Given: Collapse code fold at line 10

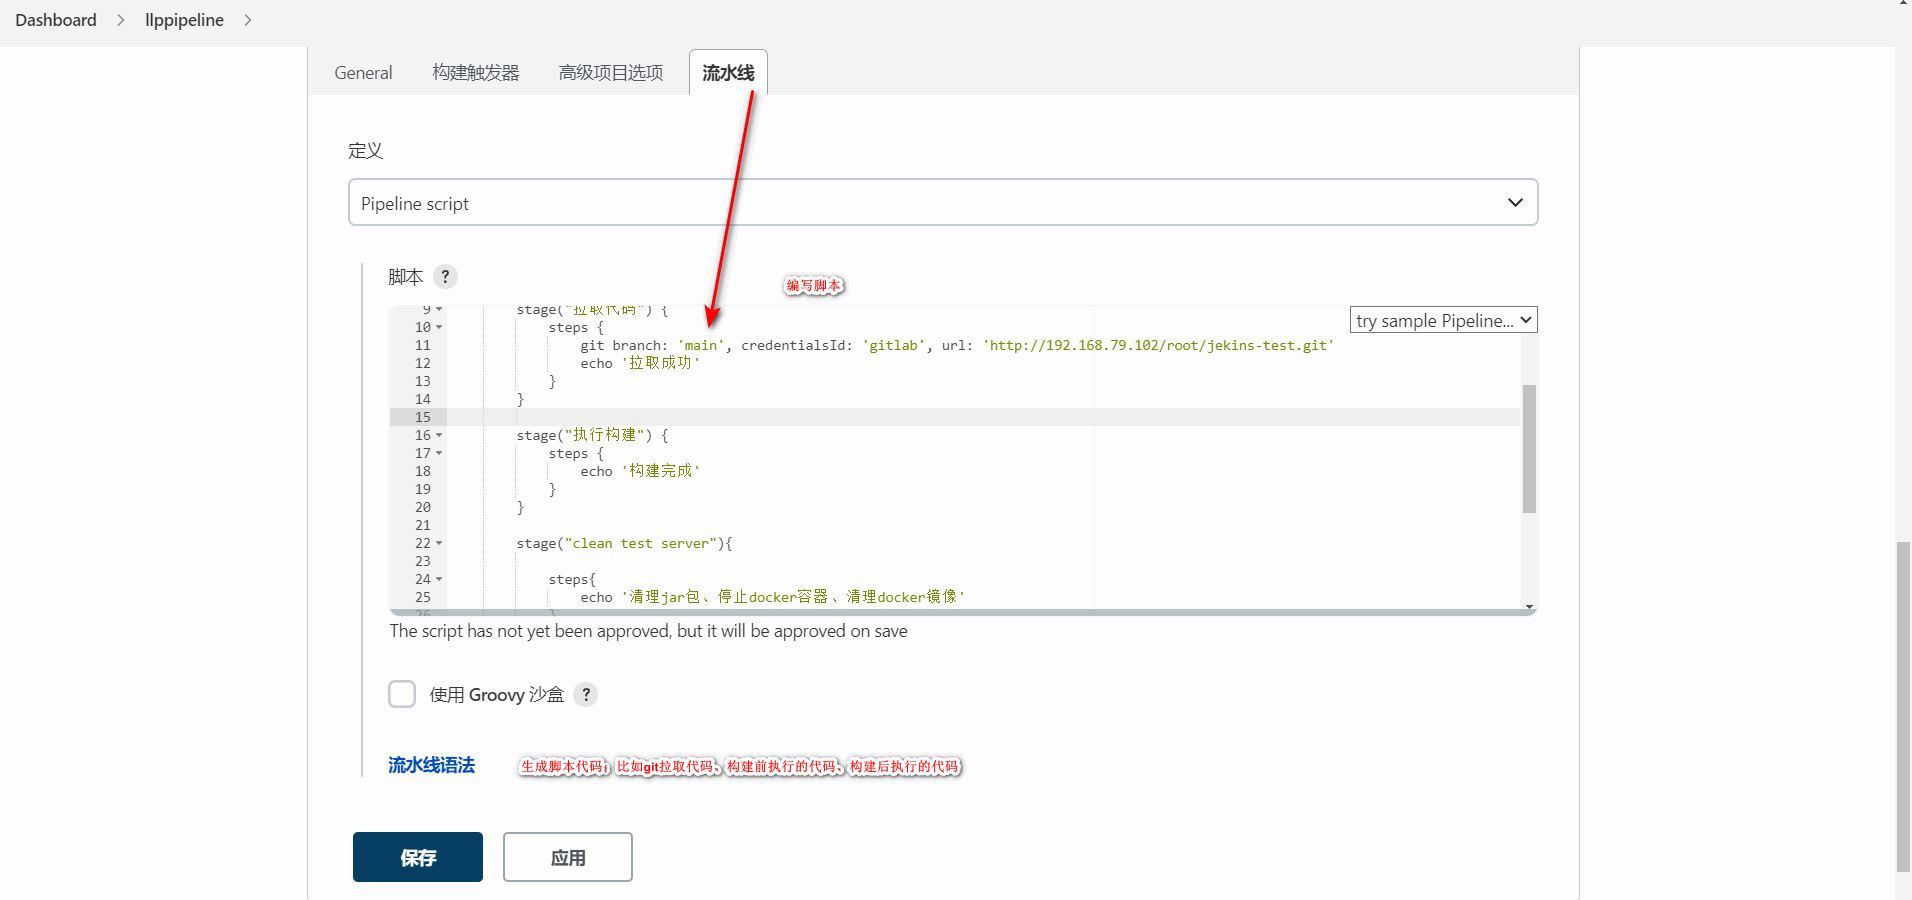Looking at the screenshot, I should click(439, 327).
